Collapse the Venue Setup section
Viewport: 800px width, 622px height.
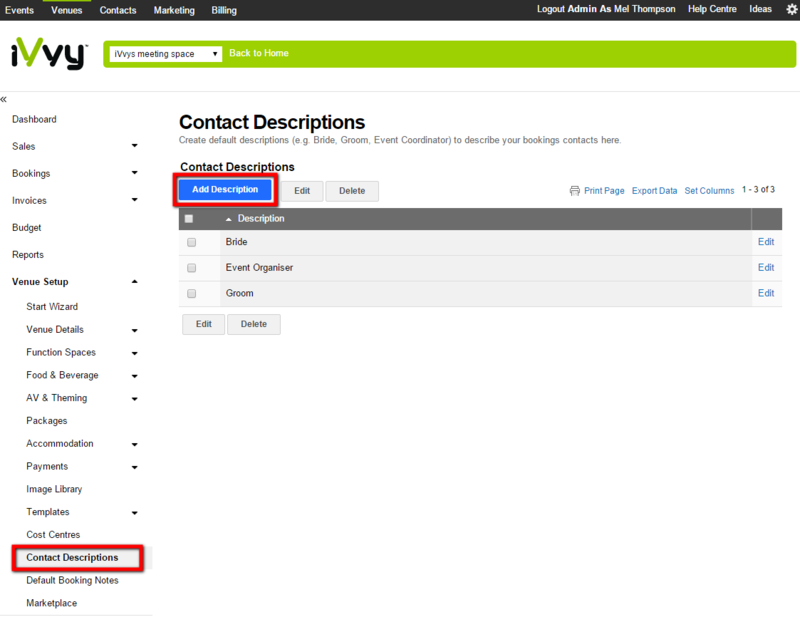pos(134,282)
